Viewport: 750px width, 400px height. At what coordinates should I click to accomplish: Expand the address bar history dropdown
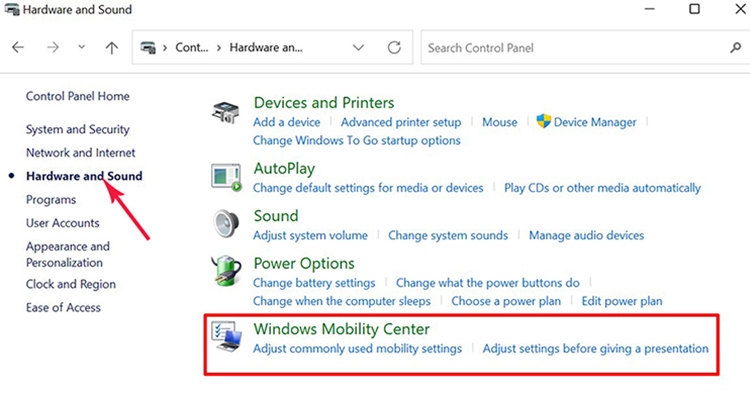(358, 47)
